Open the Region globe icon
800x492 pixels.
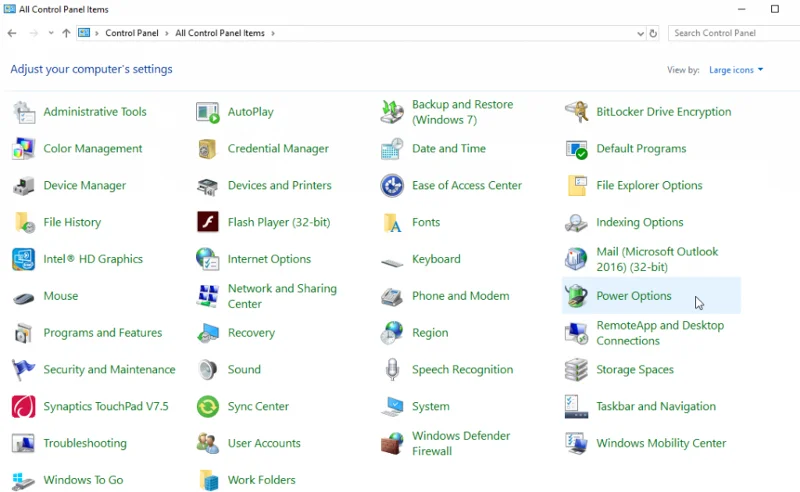[392, 333]
